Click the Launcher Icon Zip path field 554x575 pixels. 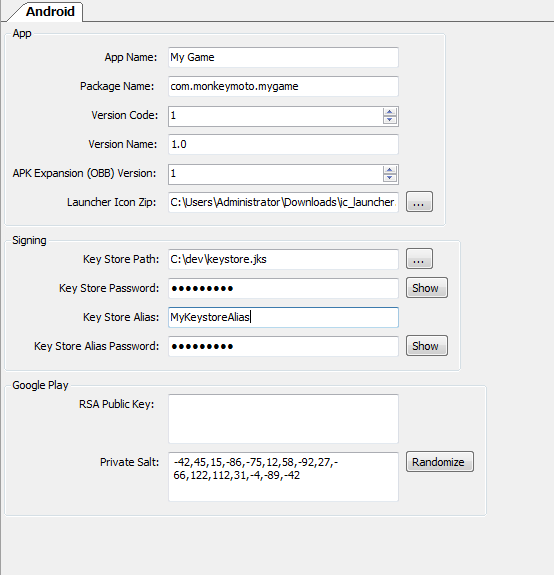[283, 202]
